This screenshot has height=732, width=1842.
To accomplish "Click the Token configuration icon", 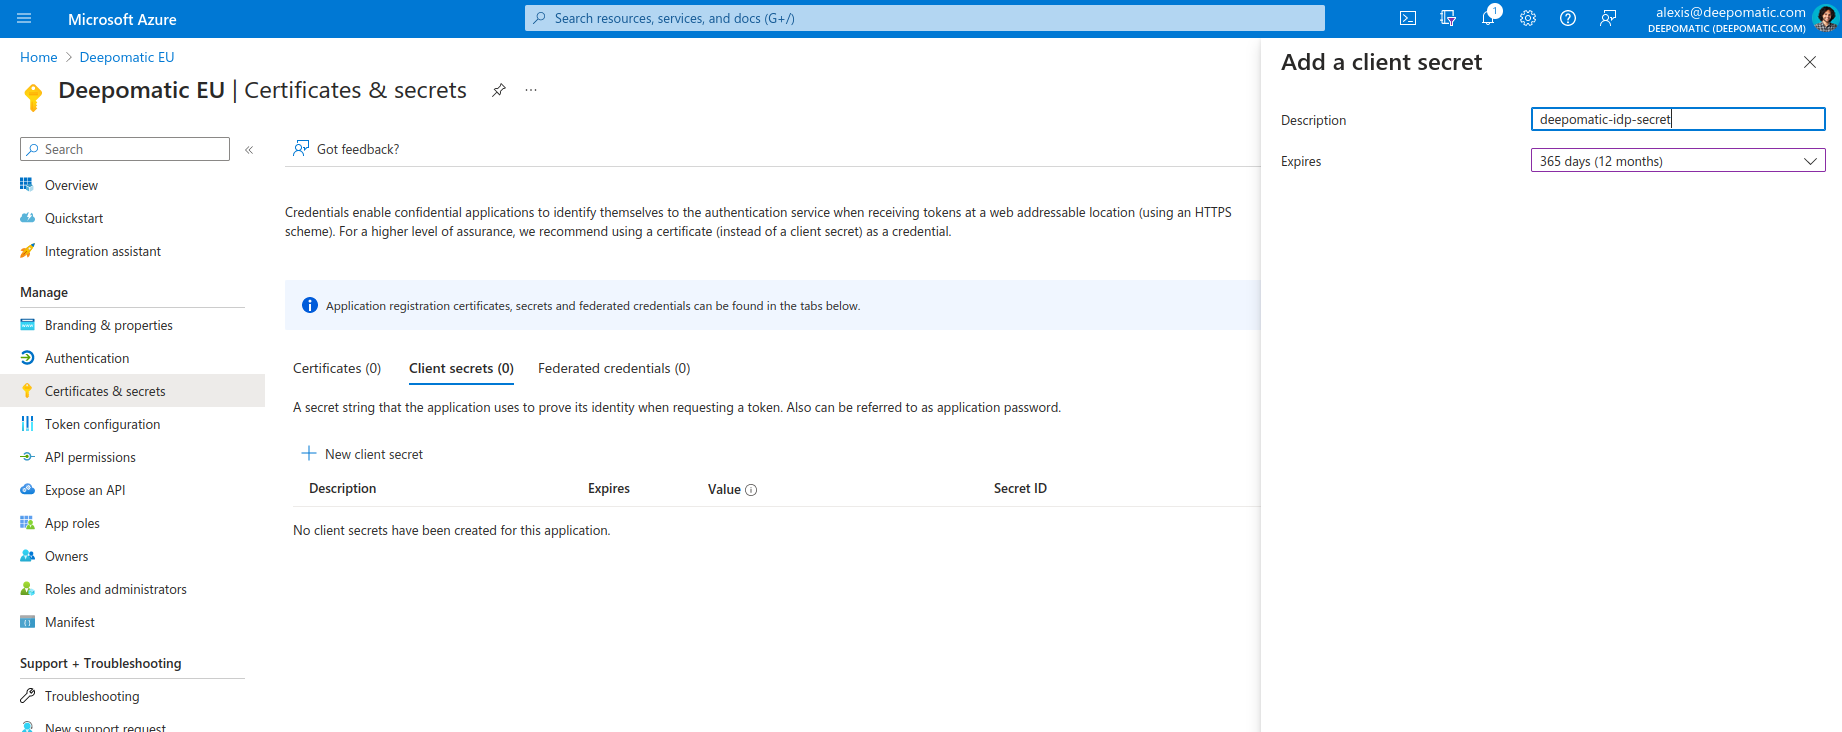I will (x=27, y=424).
